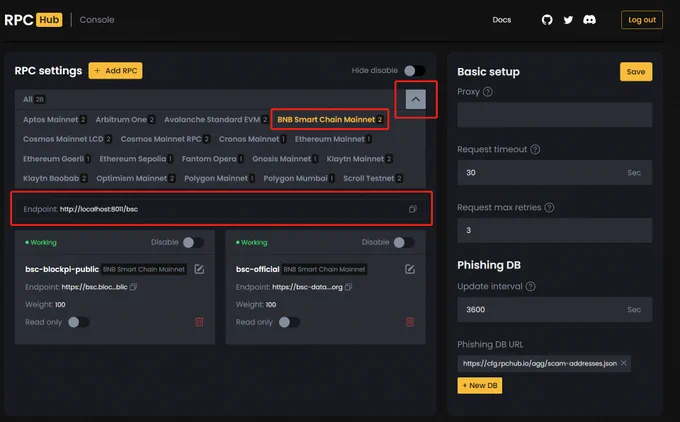Edit the Request max retries value
Screen dimensions: 680x422
tap(555, 230)
